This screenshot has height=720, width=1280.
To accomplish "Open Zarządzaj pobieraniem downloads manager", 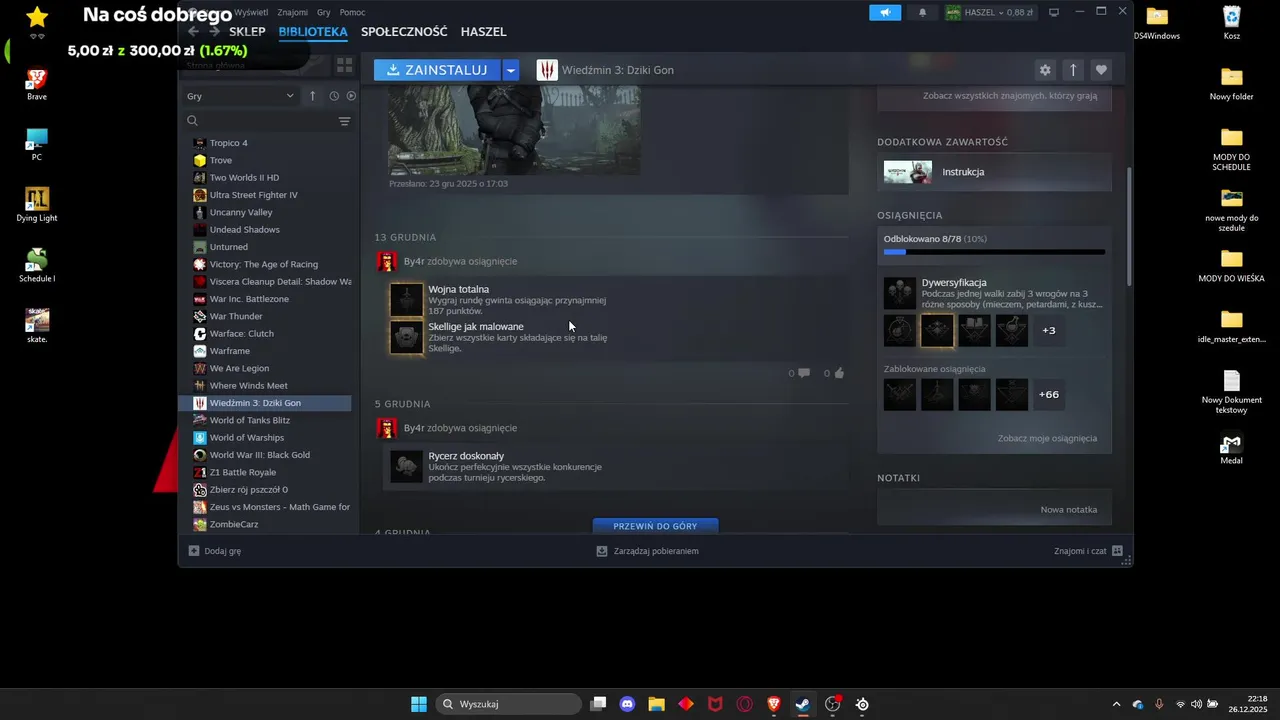I will click(647, 551).
